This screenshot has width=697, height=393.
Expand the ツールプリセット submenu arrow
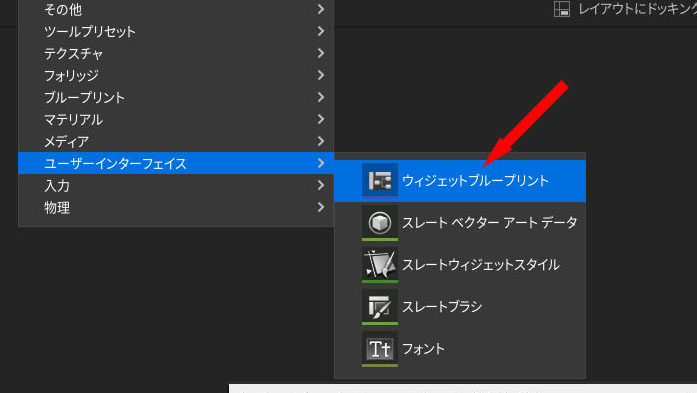[x=320, y=31]
